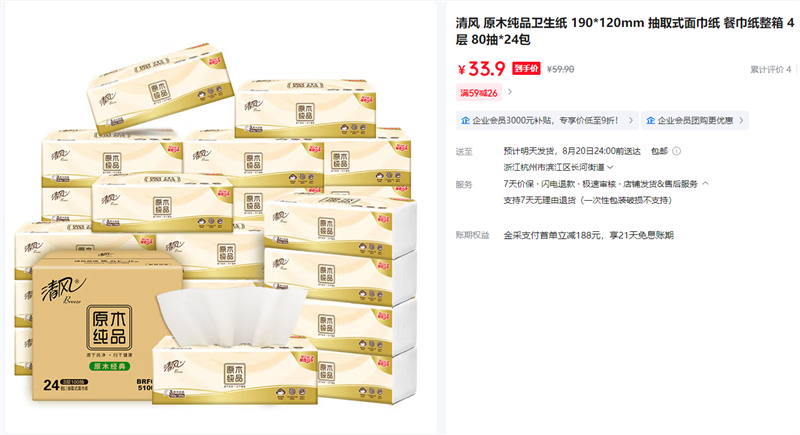
Task: Click the enterprise icon on 企业会员3000元补贴 banner
Action: pyautogui.click(x=465, y=120)
